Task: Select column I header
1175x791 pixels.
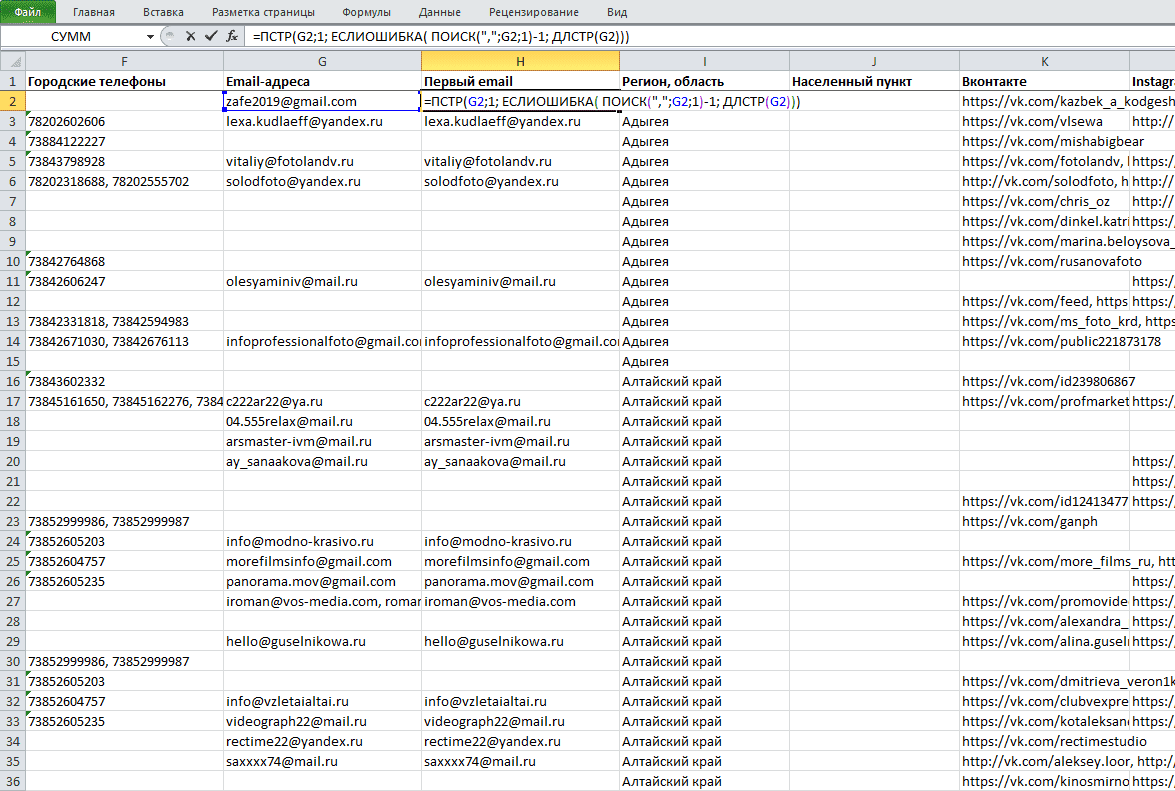Action: pos(704,61)
